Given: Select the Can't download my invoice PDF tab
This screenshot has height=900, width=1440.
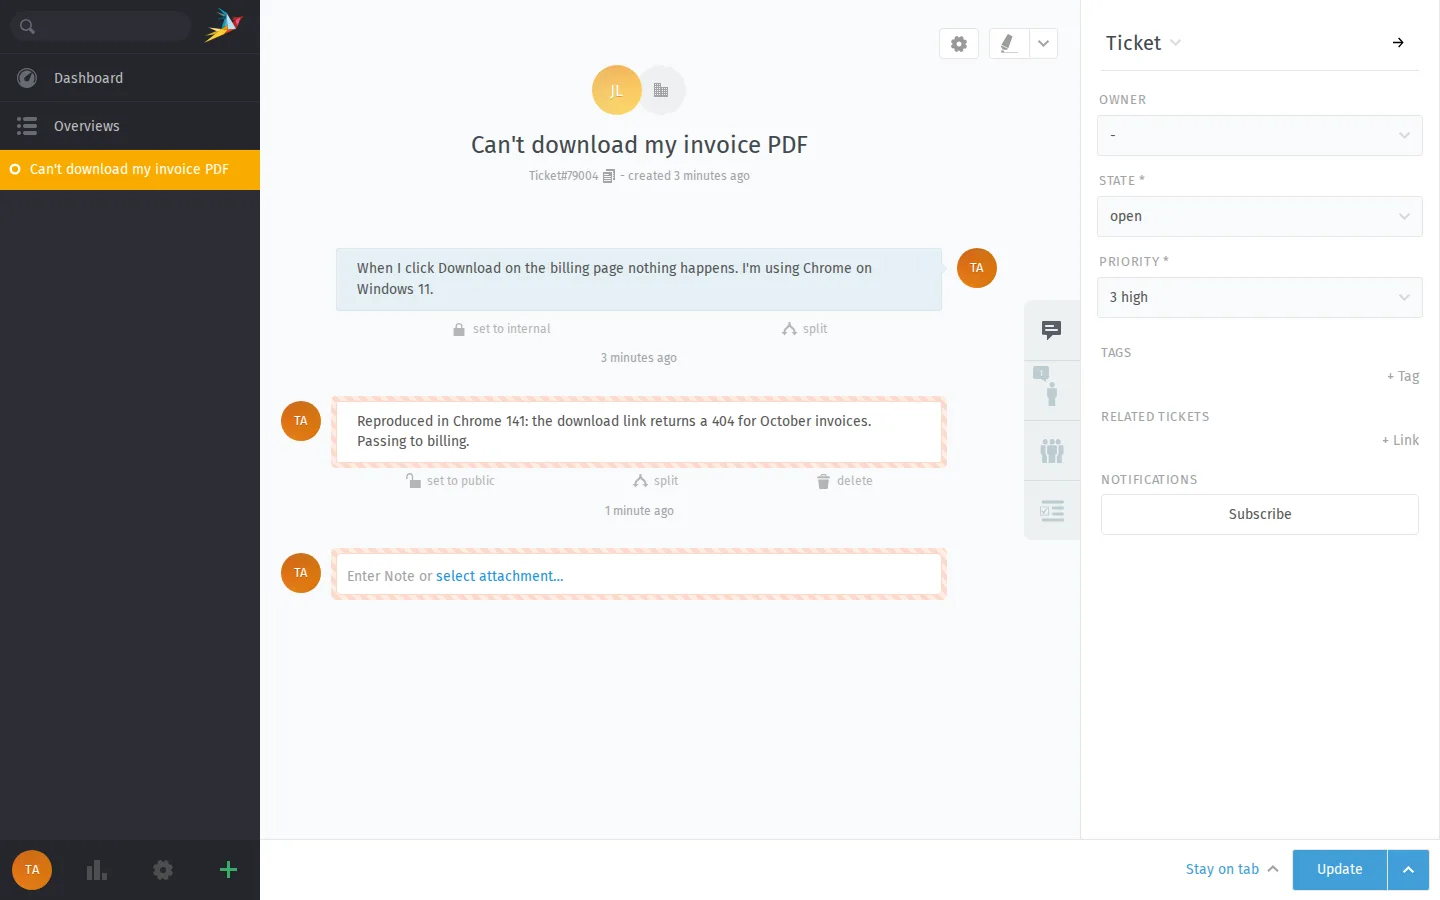Looking at the screenshot, I should click(130, 170).
